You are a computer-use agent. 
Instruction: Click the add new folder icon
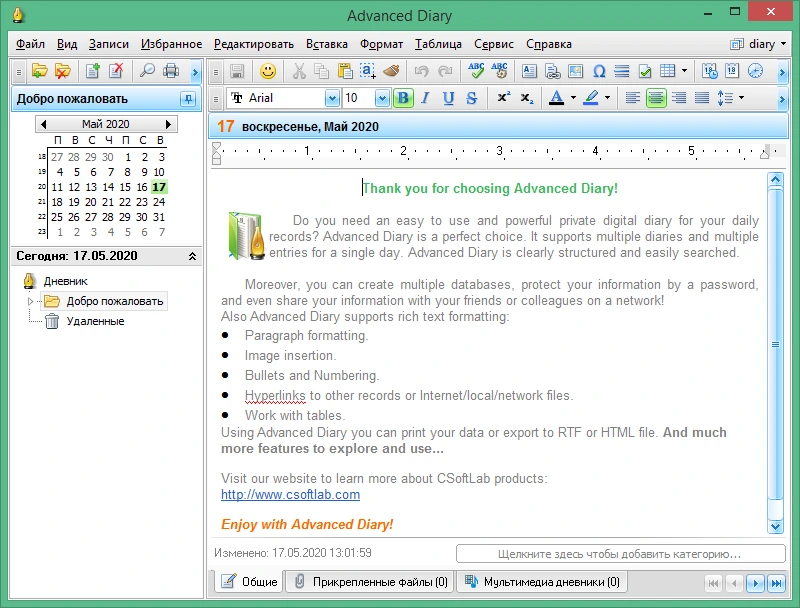coord(39,71)
